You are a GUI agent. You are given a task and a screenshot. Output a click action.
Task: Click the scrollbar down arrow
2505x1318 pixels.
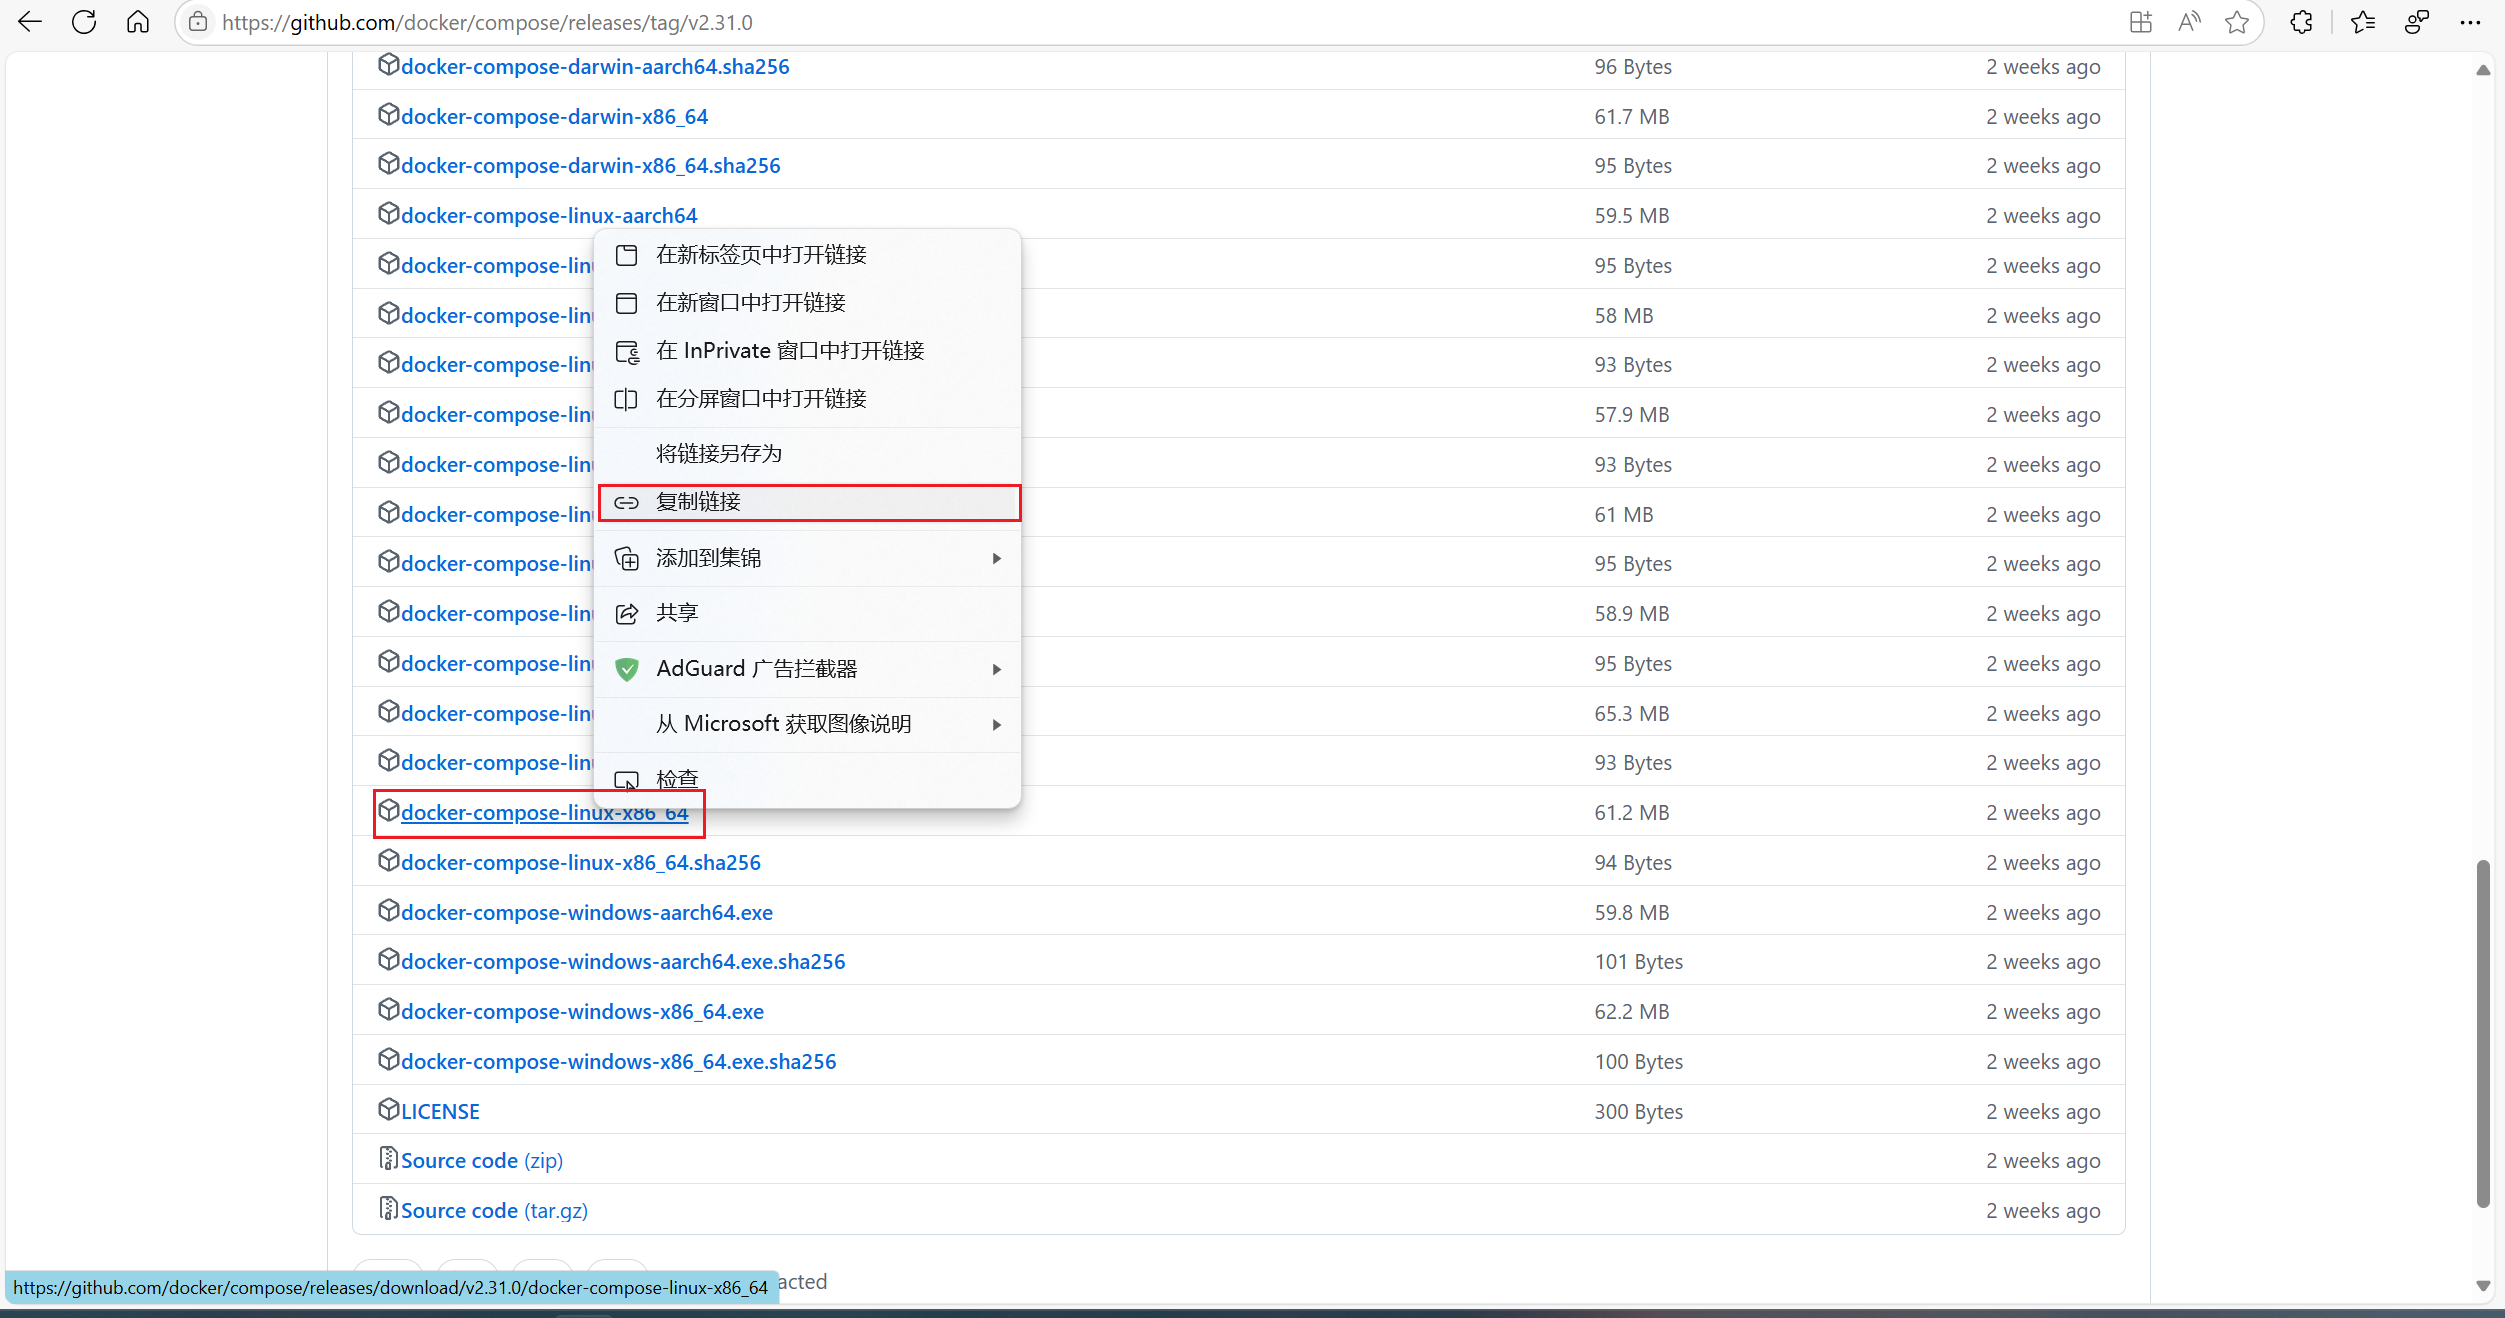pyautogui.click(x=2483, y=1286)
